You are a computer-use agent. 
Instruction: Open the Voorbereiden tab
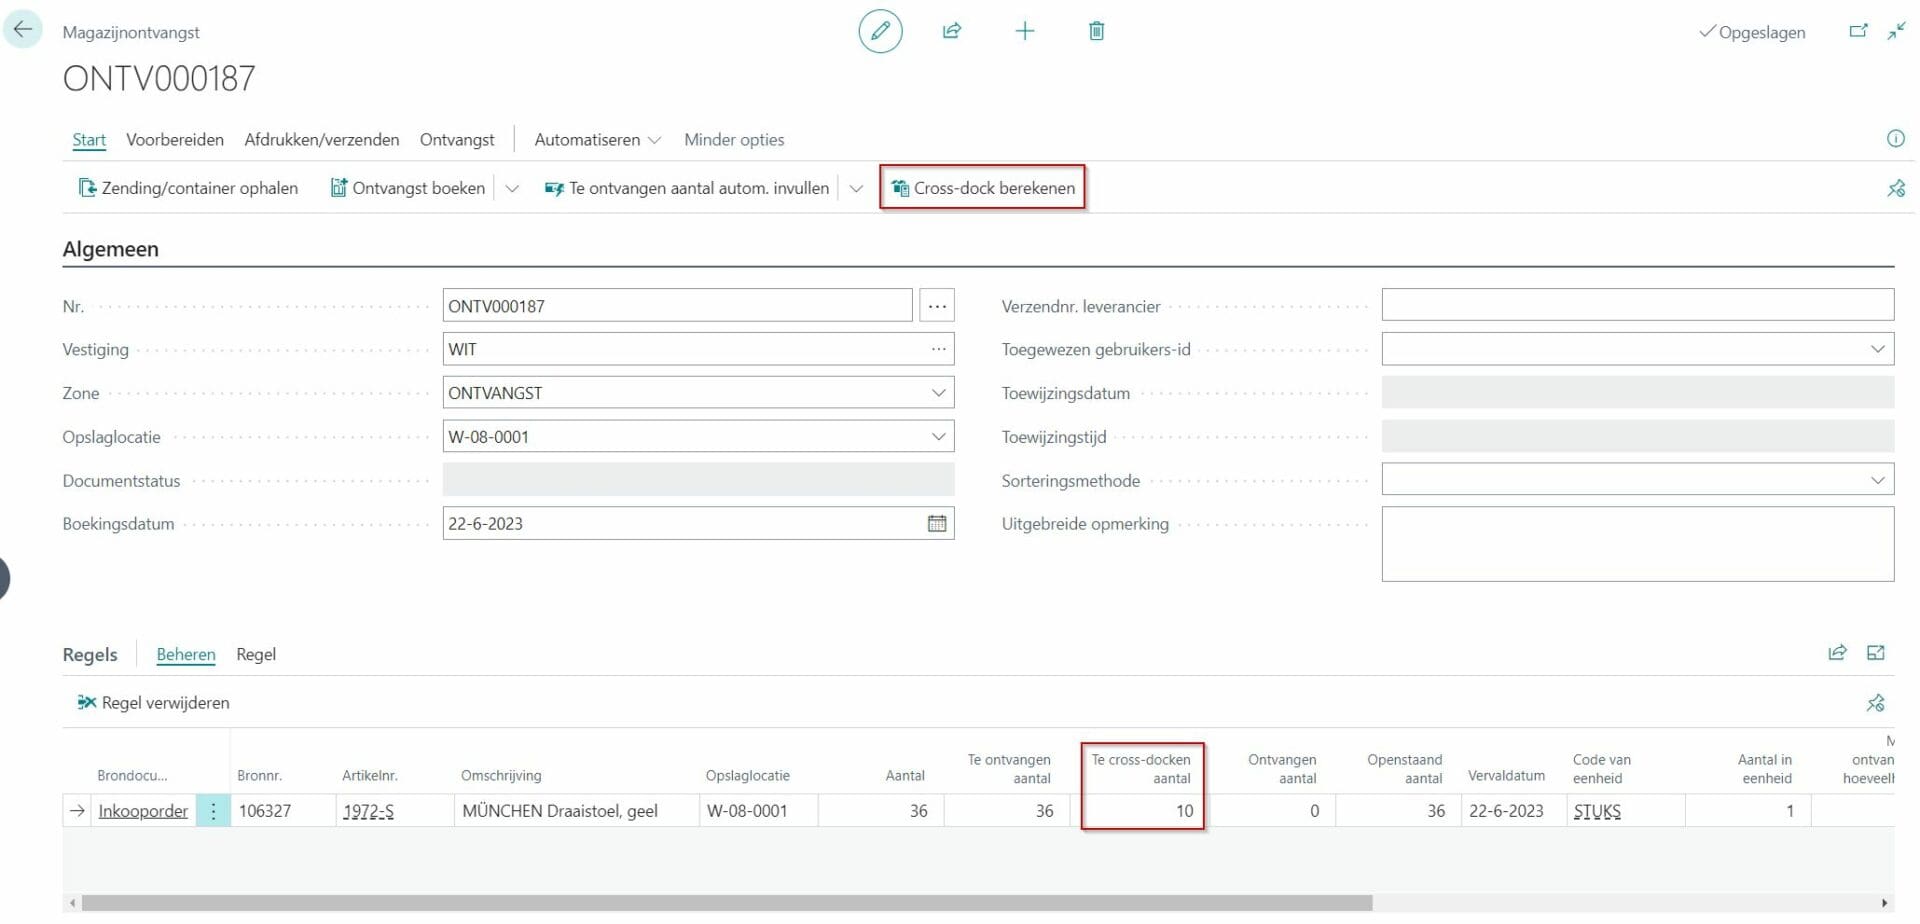(175, 140)
